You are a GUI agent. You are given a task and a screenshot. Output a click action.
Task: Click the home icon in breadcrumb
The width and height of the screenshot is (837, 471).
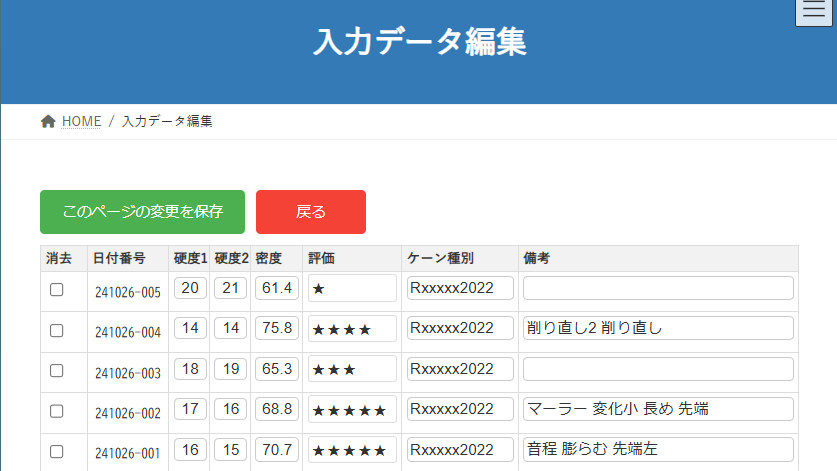pyautogui.click(x=48, y=121)
